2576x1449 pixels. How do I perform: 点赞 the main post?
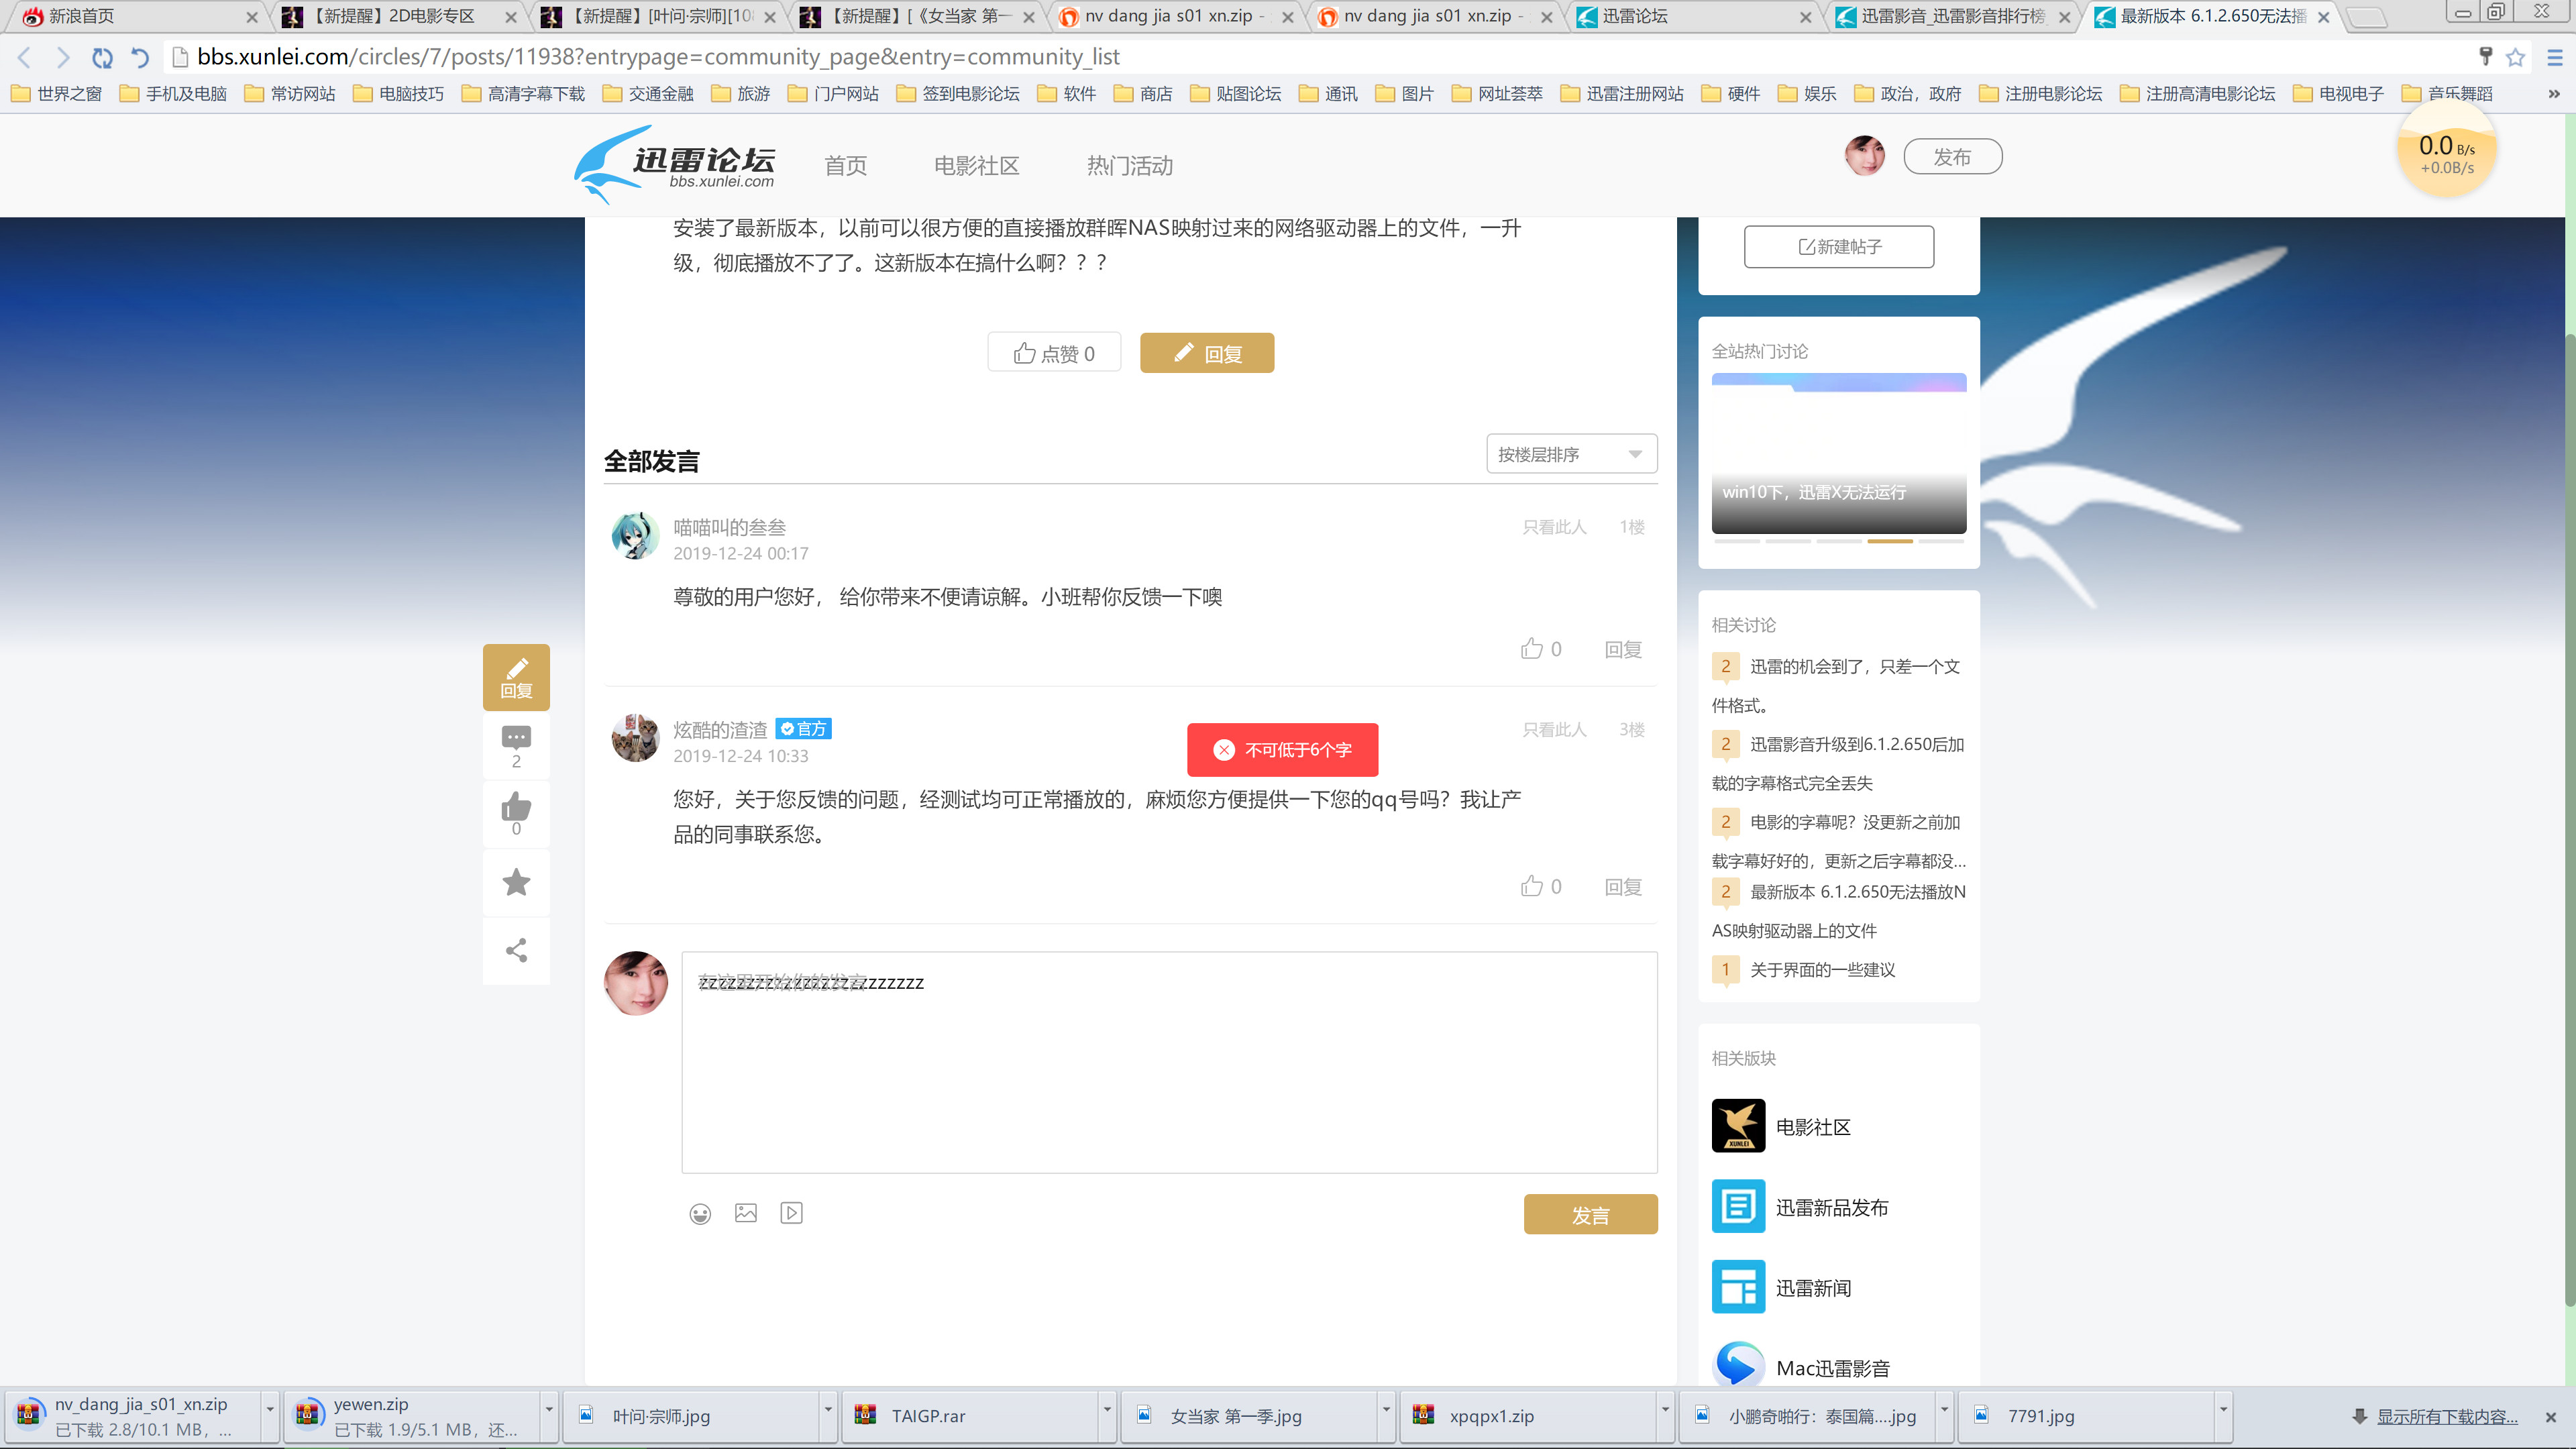tap(1054, 351)
